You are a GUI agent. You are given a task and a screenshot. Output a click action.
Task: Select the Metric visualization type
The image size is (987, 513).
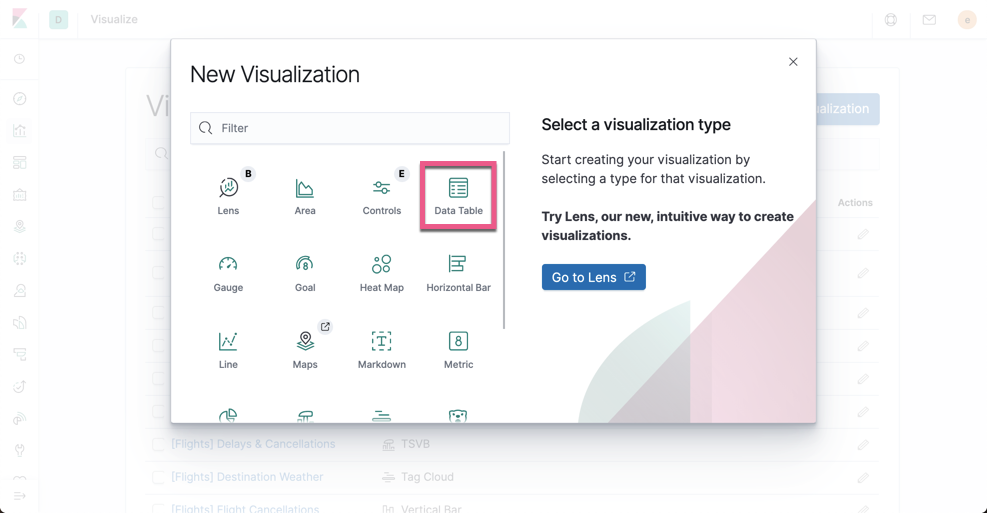click(458, 350)
